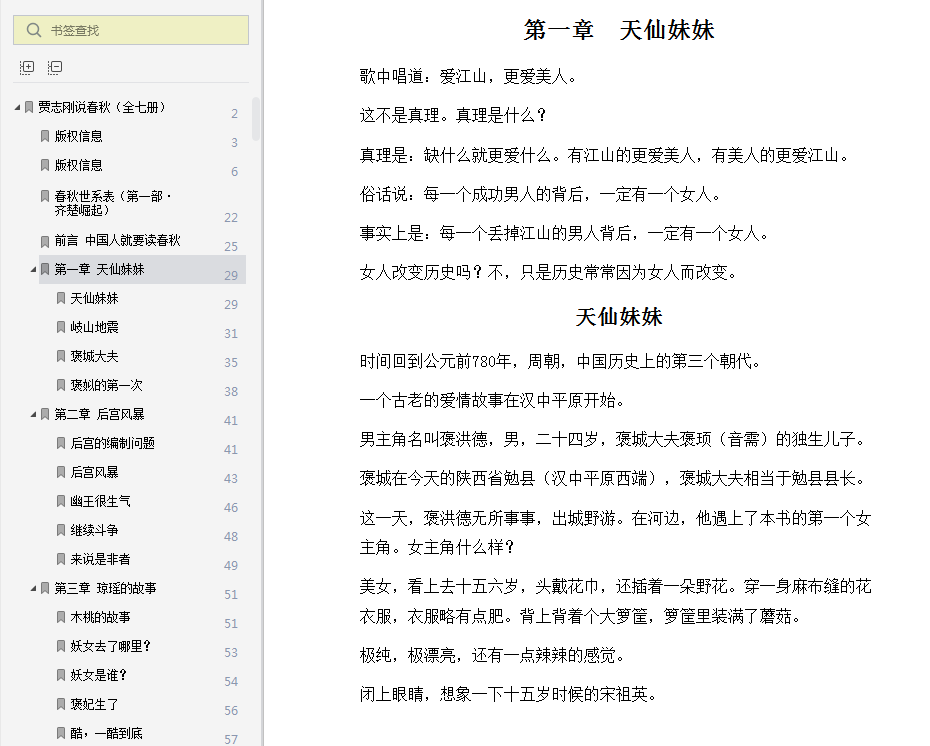Open bookmark 后宫的编制问题

pos(113,444)
